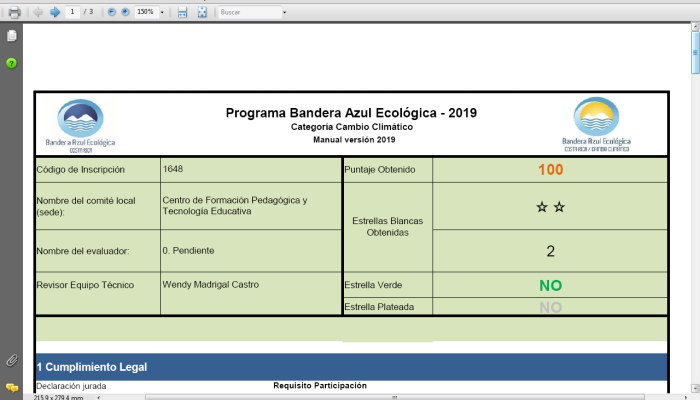Expand the Buscar search options dropdown
The width and height of the screenshot is (700, 400).
pyautogui.click(x=284, y=12)
